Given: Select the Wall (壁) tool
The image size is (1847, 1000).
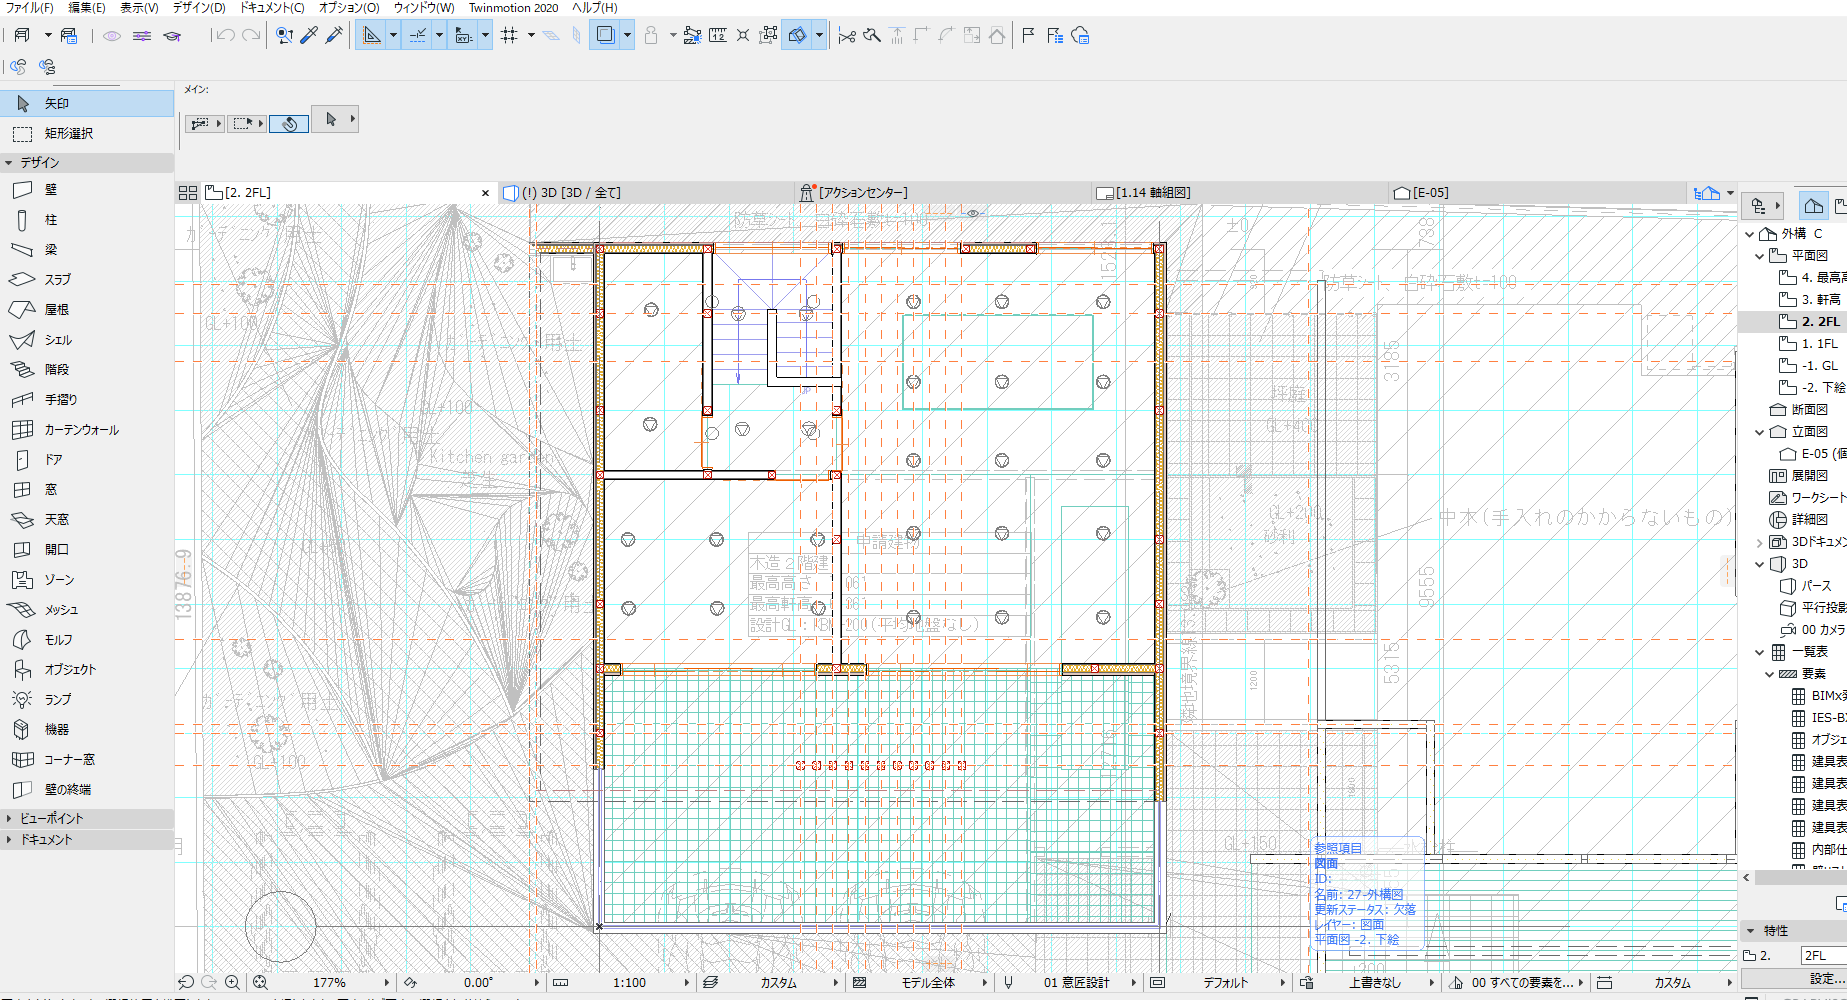Looking at the screenshot, I should coord(87,190).
